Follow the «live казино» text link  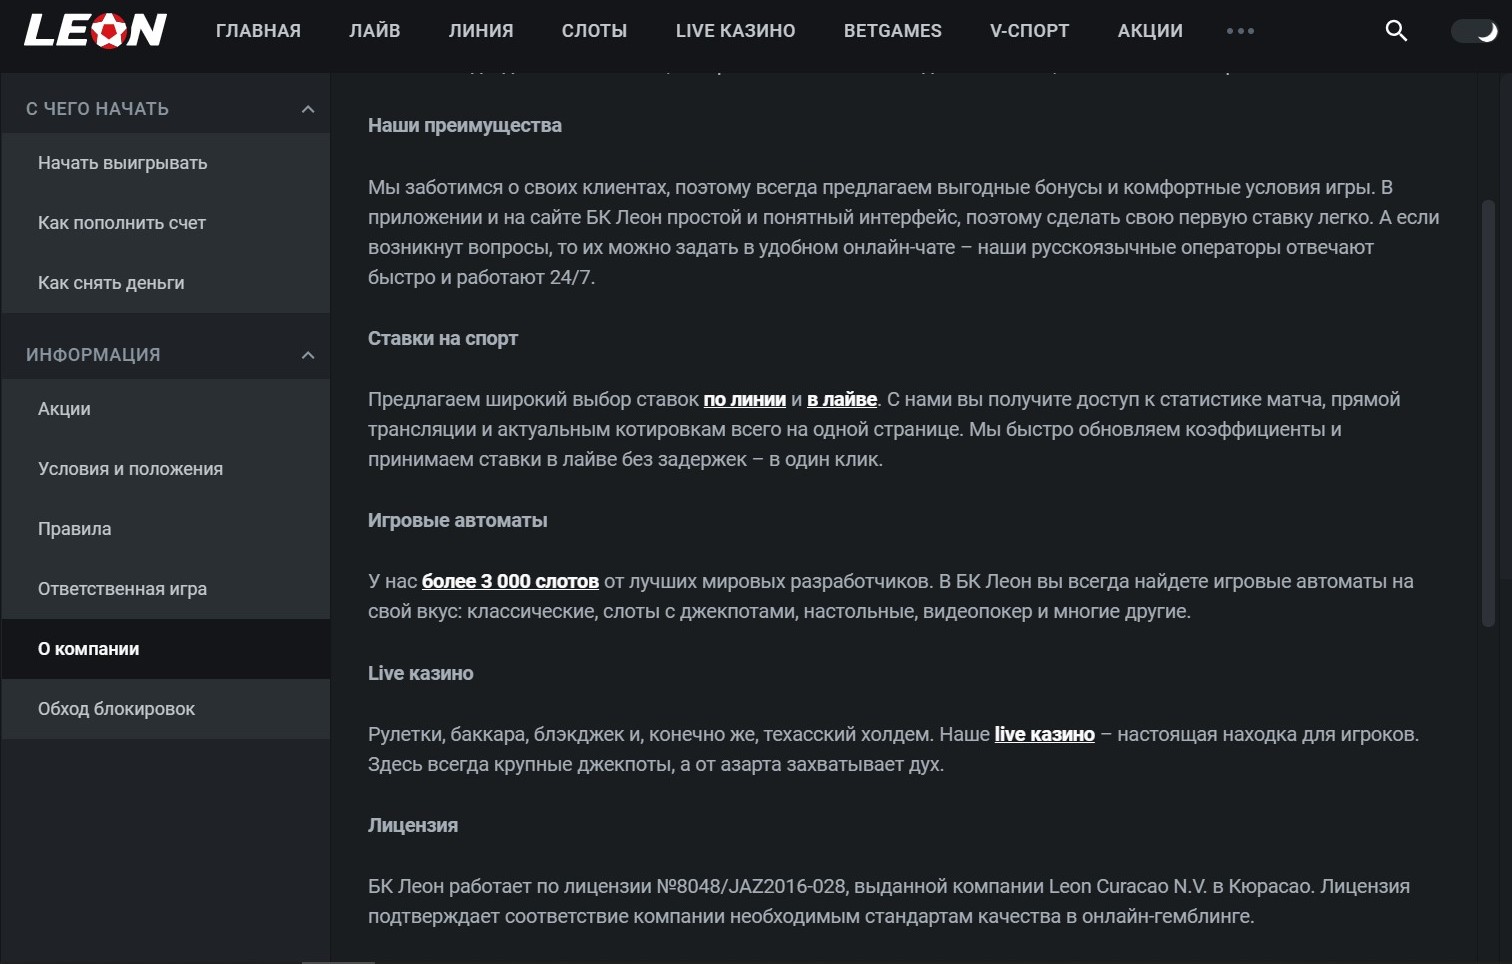pos(1045,735)
